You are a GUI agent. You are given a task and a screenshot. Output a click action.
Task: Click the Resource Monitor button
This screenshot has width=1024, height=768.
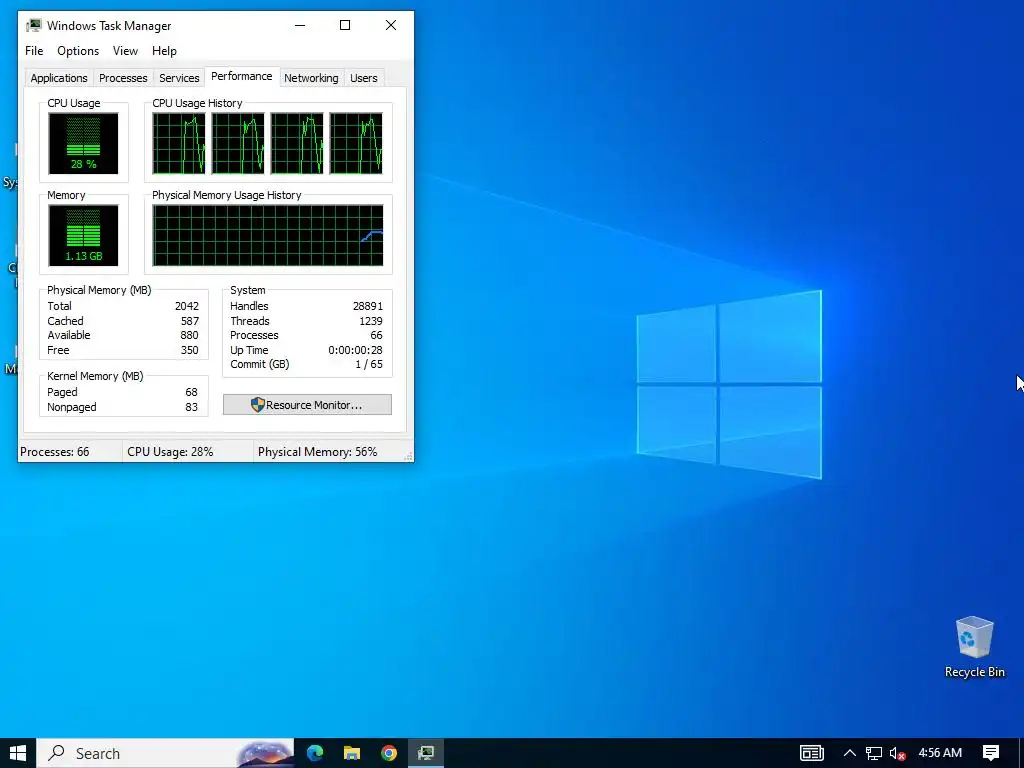pyautogui.click(x=308, y=405)
